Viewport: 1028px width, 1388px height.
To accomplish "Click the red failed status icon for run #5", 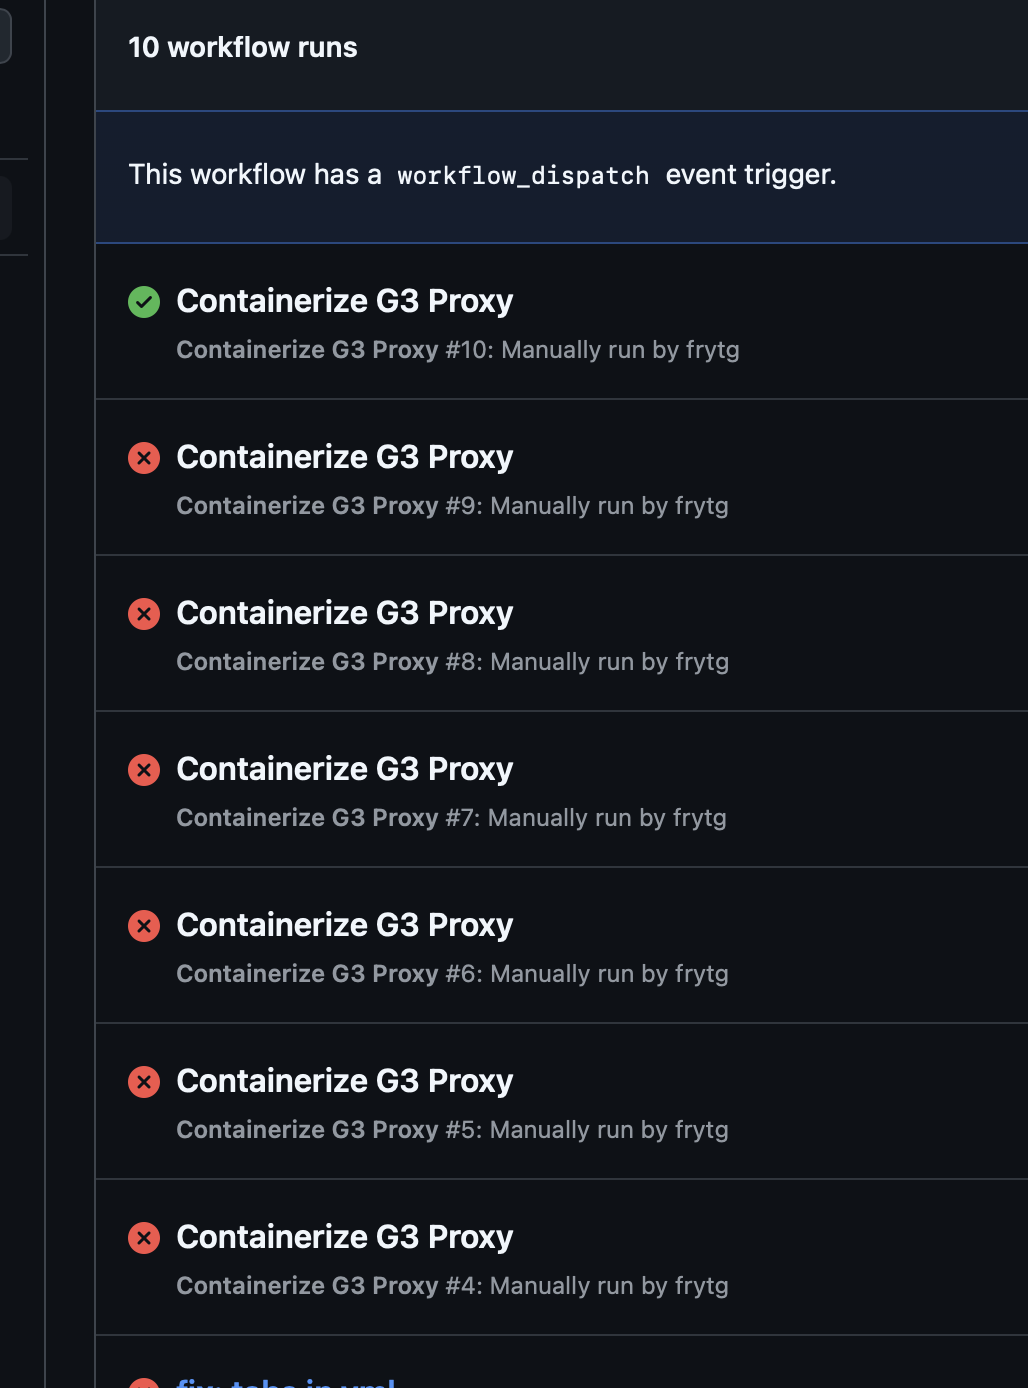I will tap(144, 1082).
